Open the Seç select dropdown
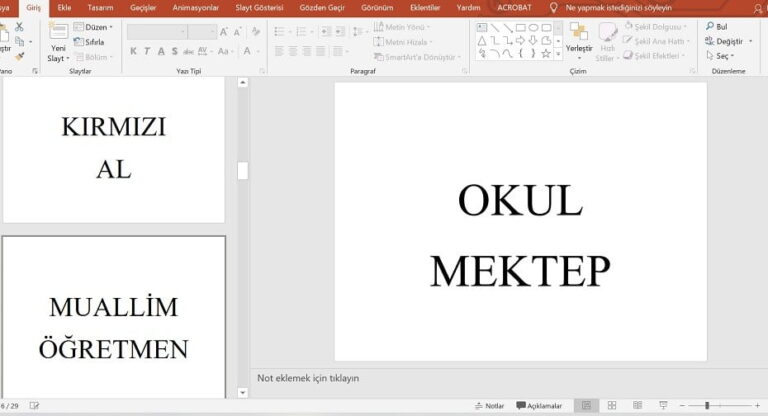This screenshot has width=768, height=416. [x=720, y=56]
